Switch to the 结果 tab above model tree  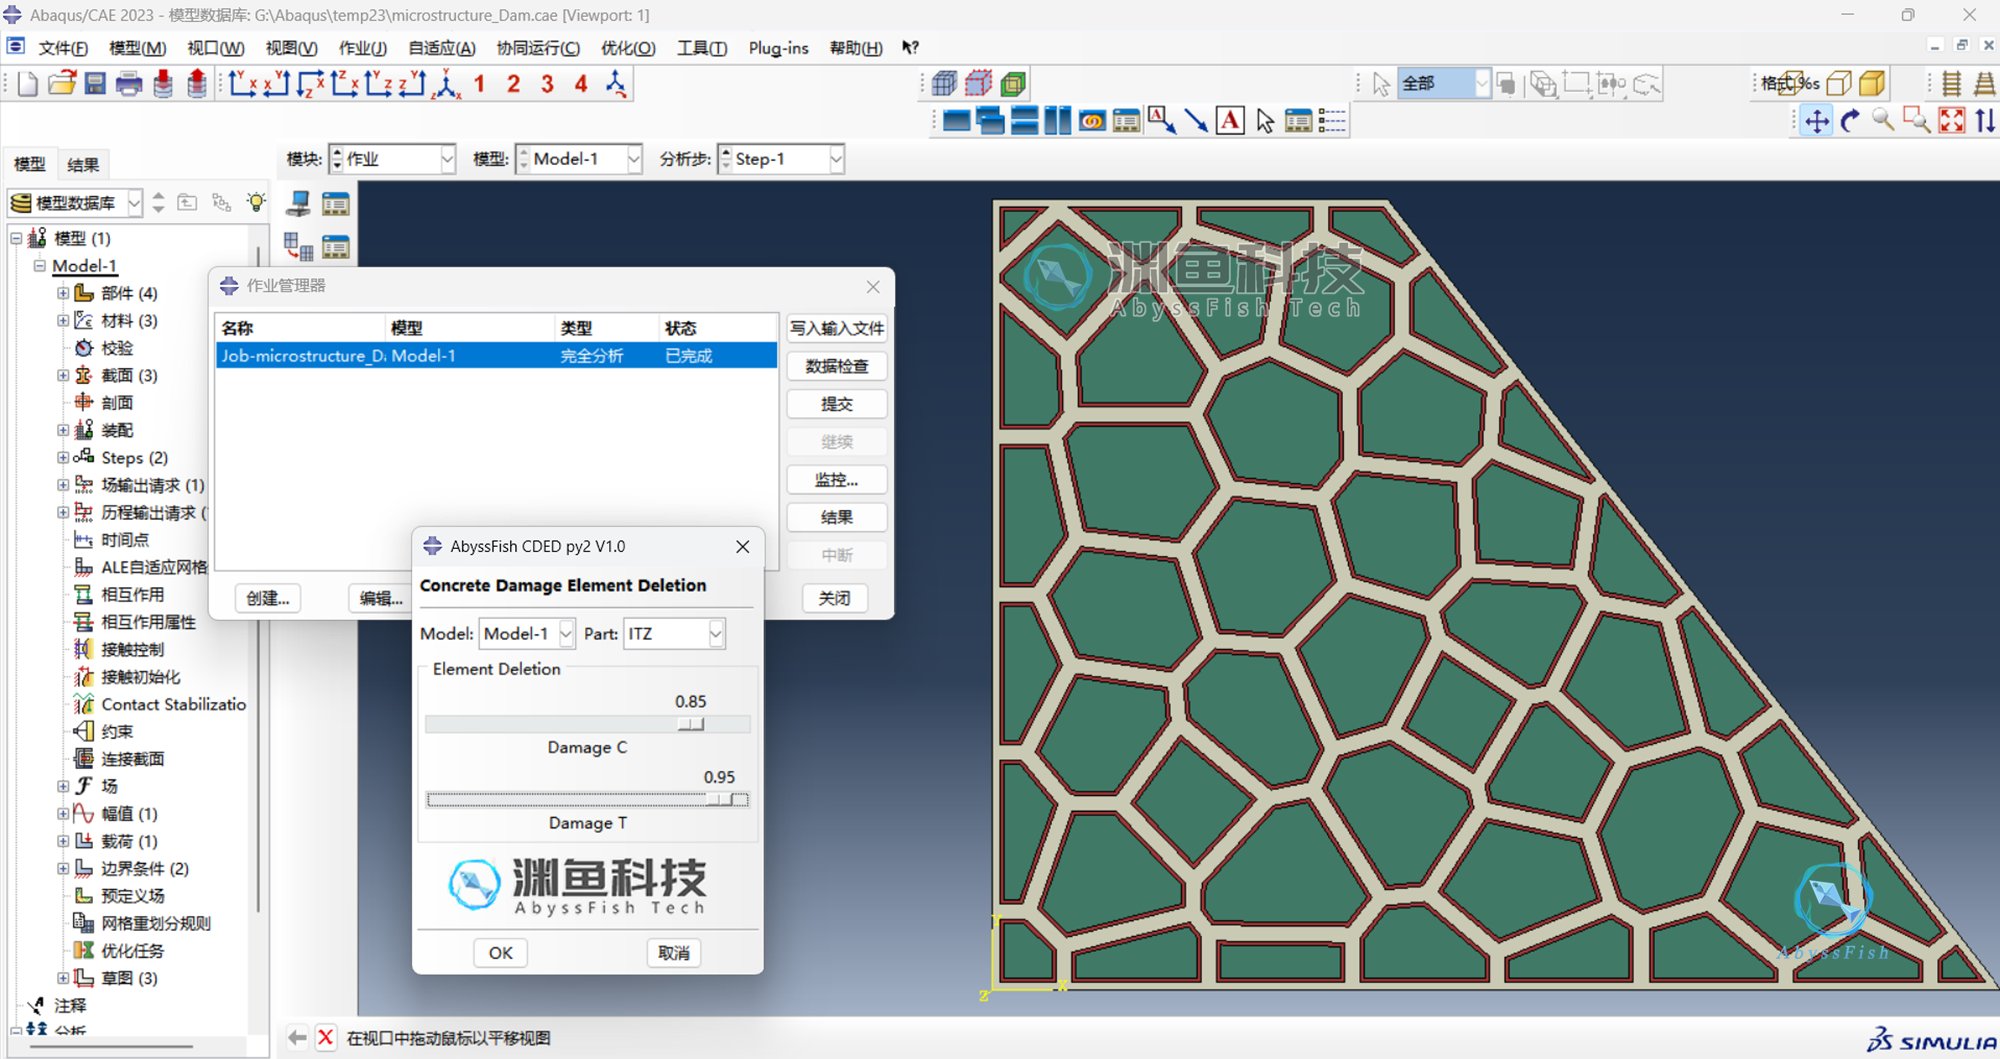click(83, 165)
